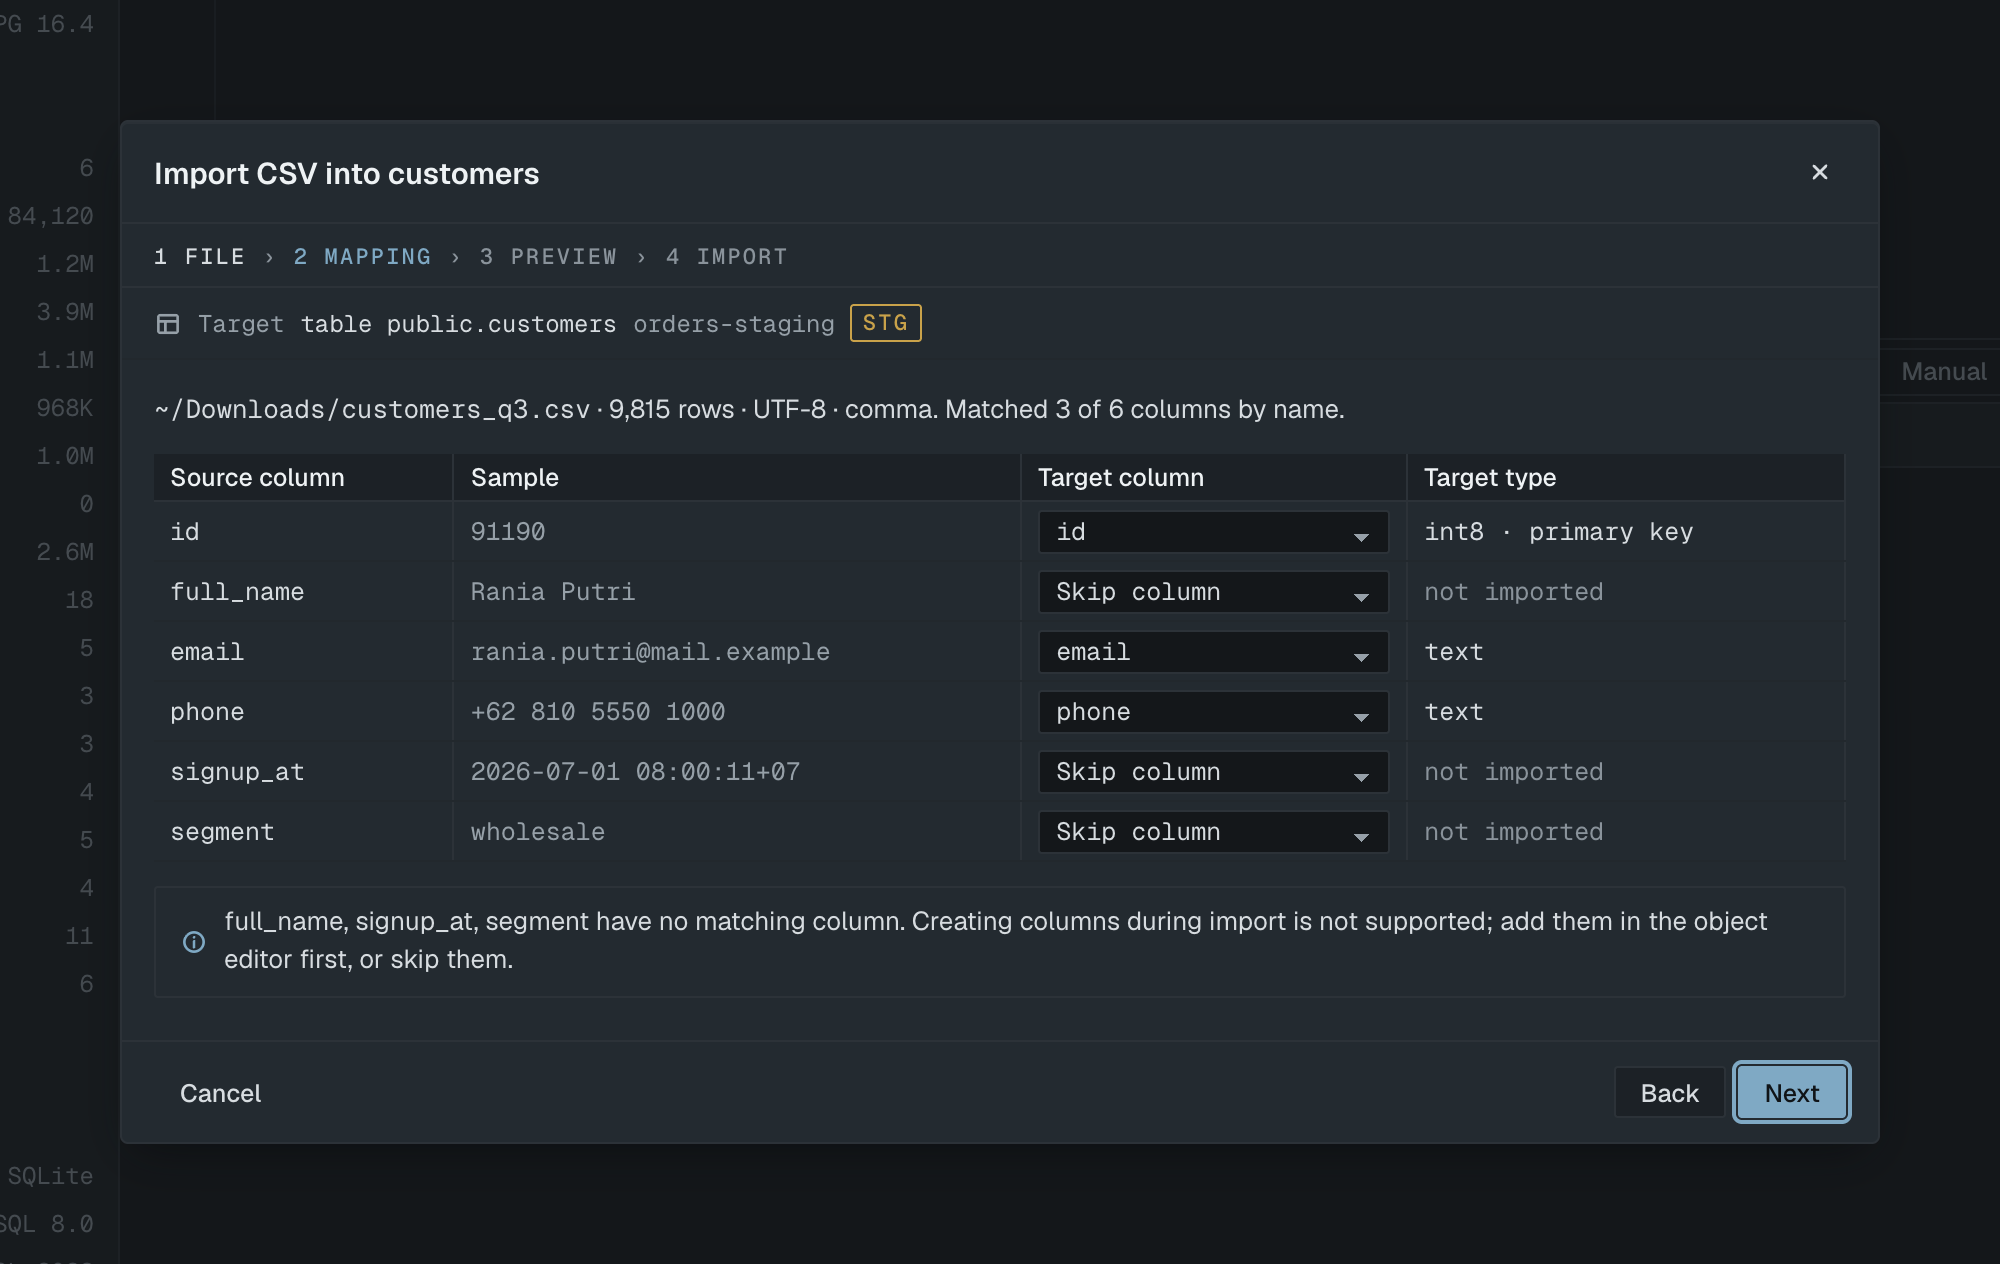Open target column dropdown for phone row
Screen dimensions: 2000x1264
coord(1213,712)
